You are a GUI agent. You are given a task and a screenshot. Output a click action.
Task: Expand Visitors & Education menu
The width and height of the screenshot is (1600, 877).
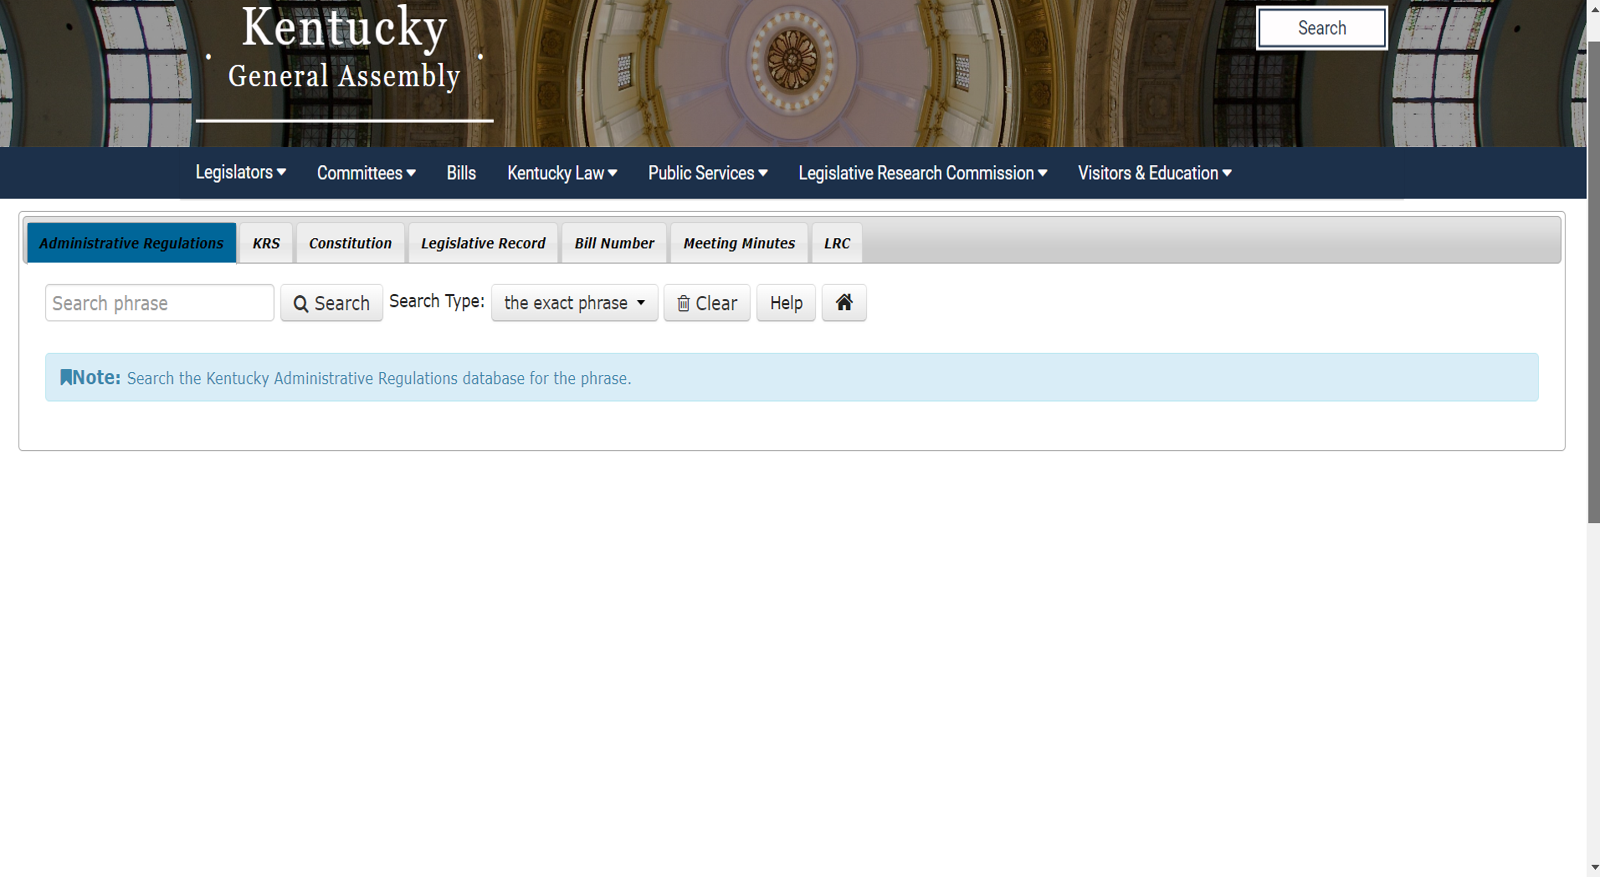click(x=1154, y=173)
